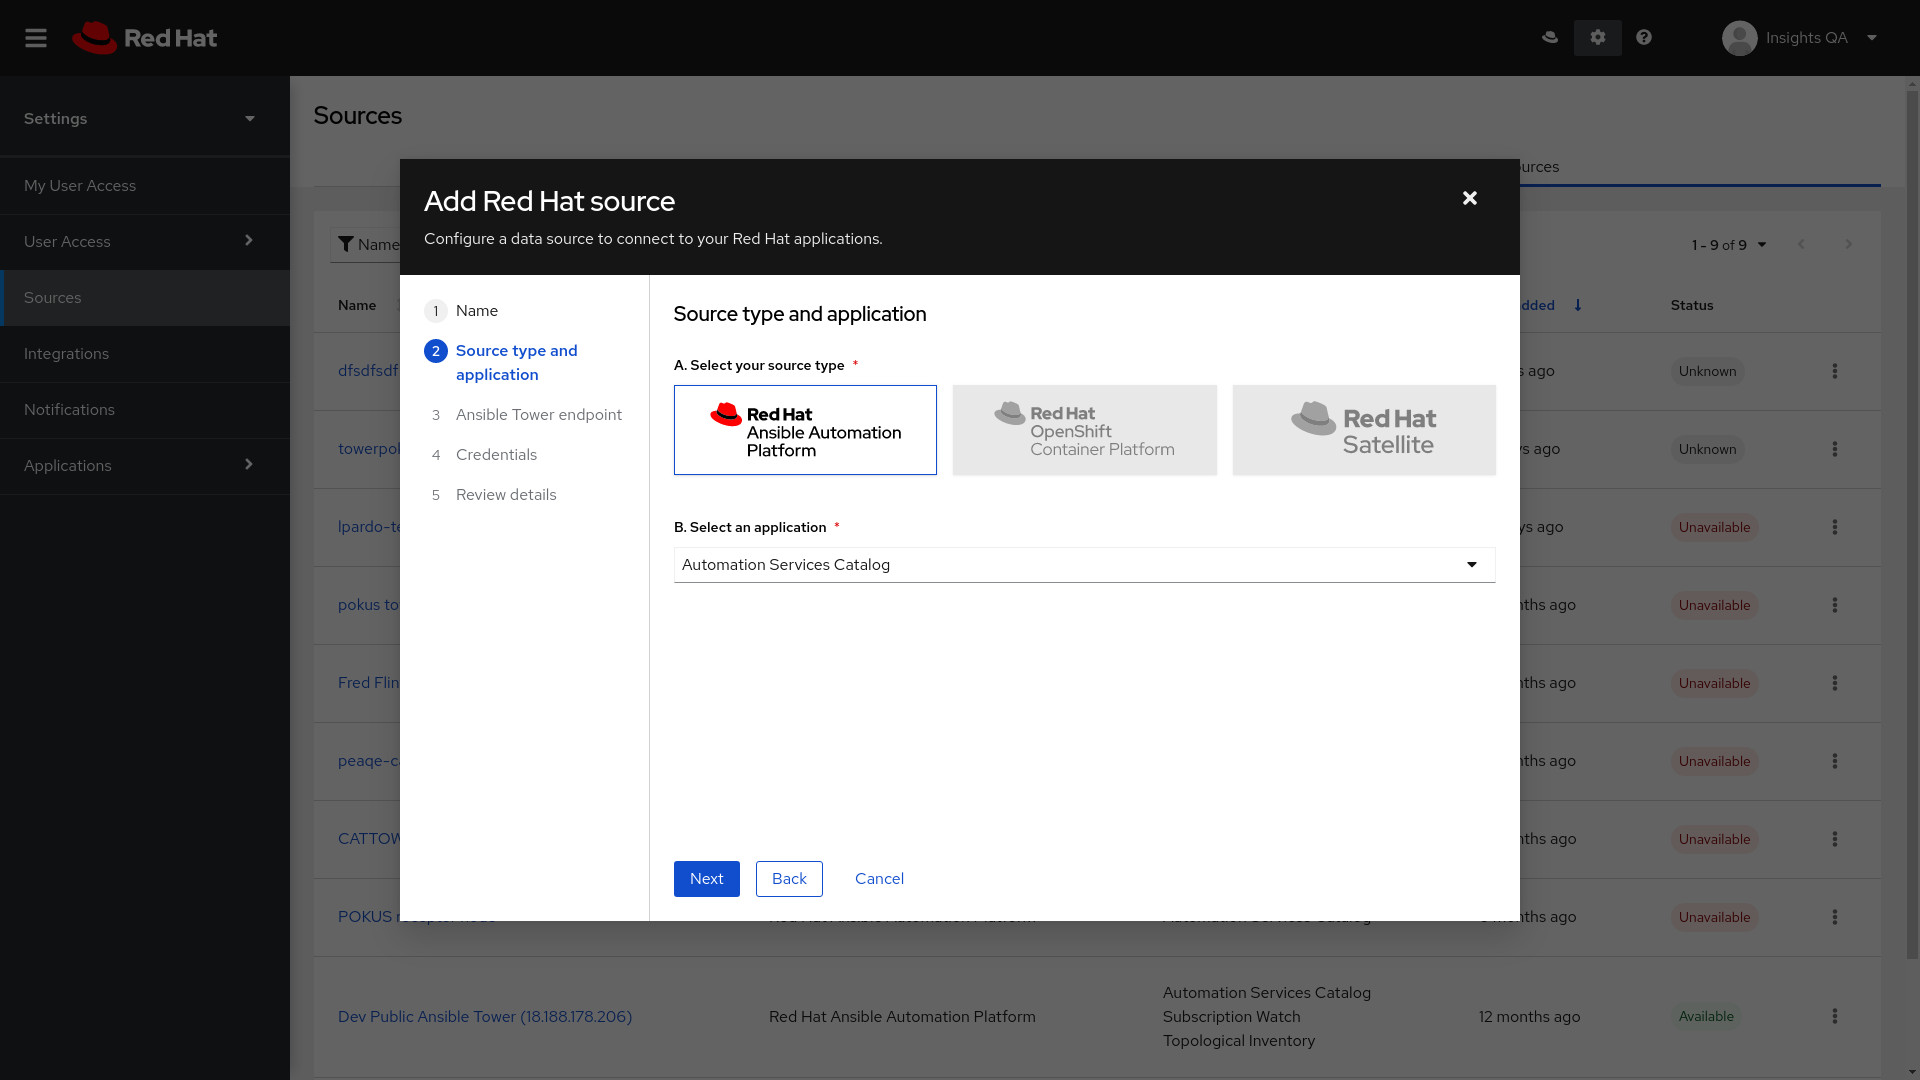Screen dimensions: 1920x1080
Task: Select Red Hat OpenShift Container Platform source type
Action: (1084, 429)
